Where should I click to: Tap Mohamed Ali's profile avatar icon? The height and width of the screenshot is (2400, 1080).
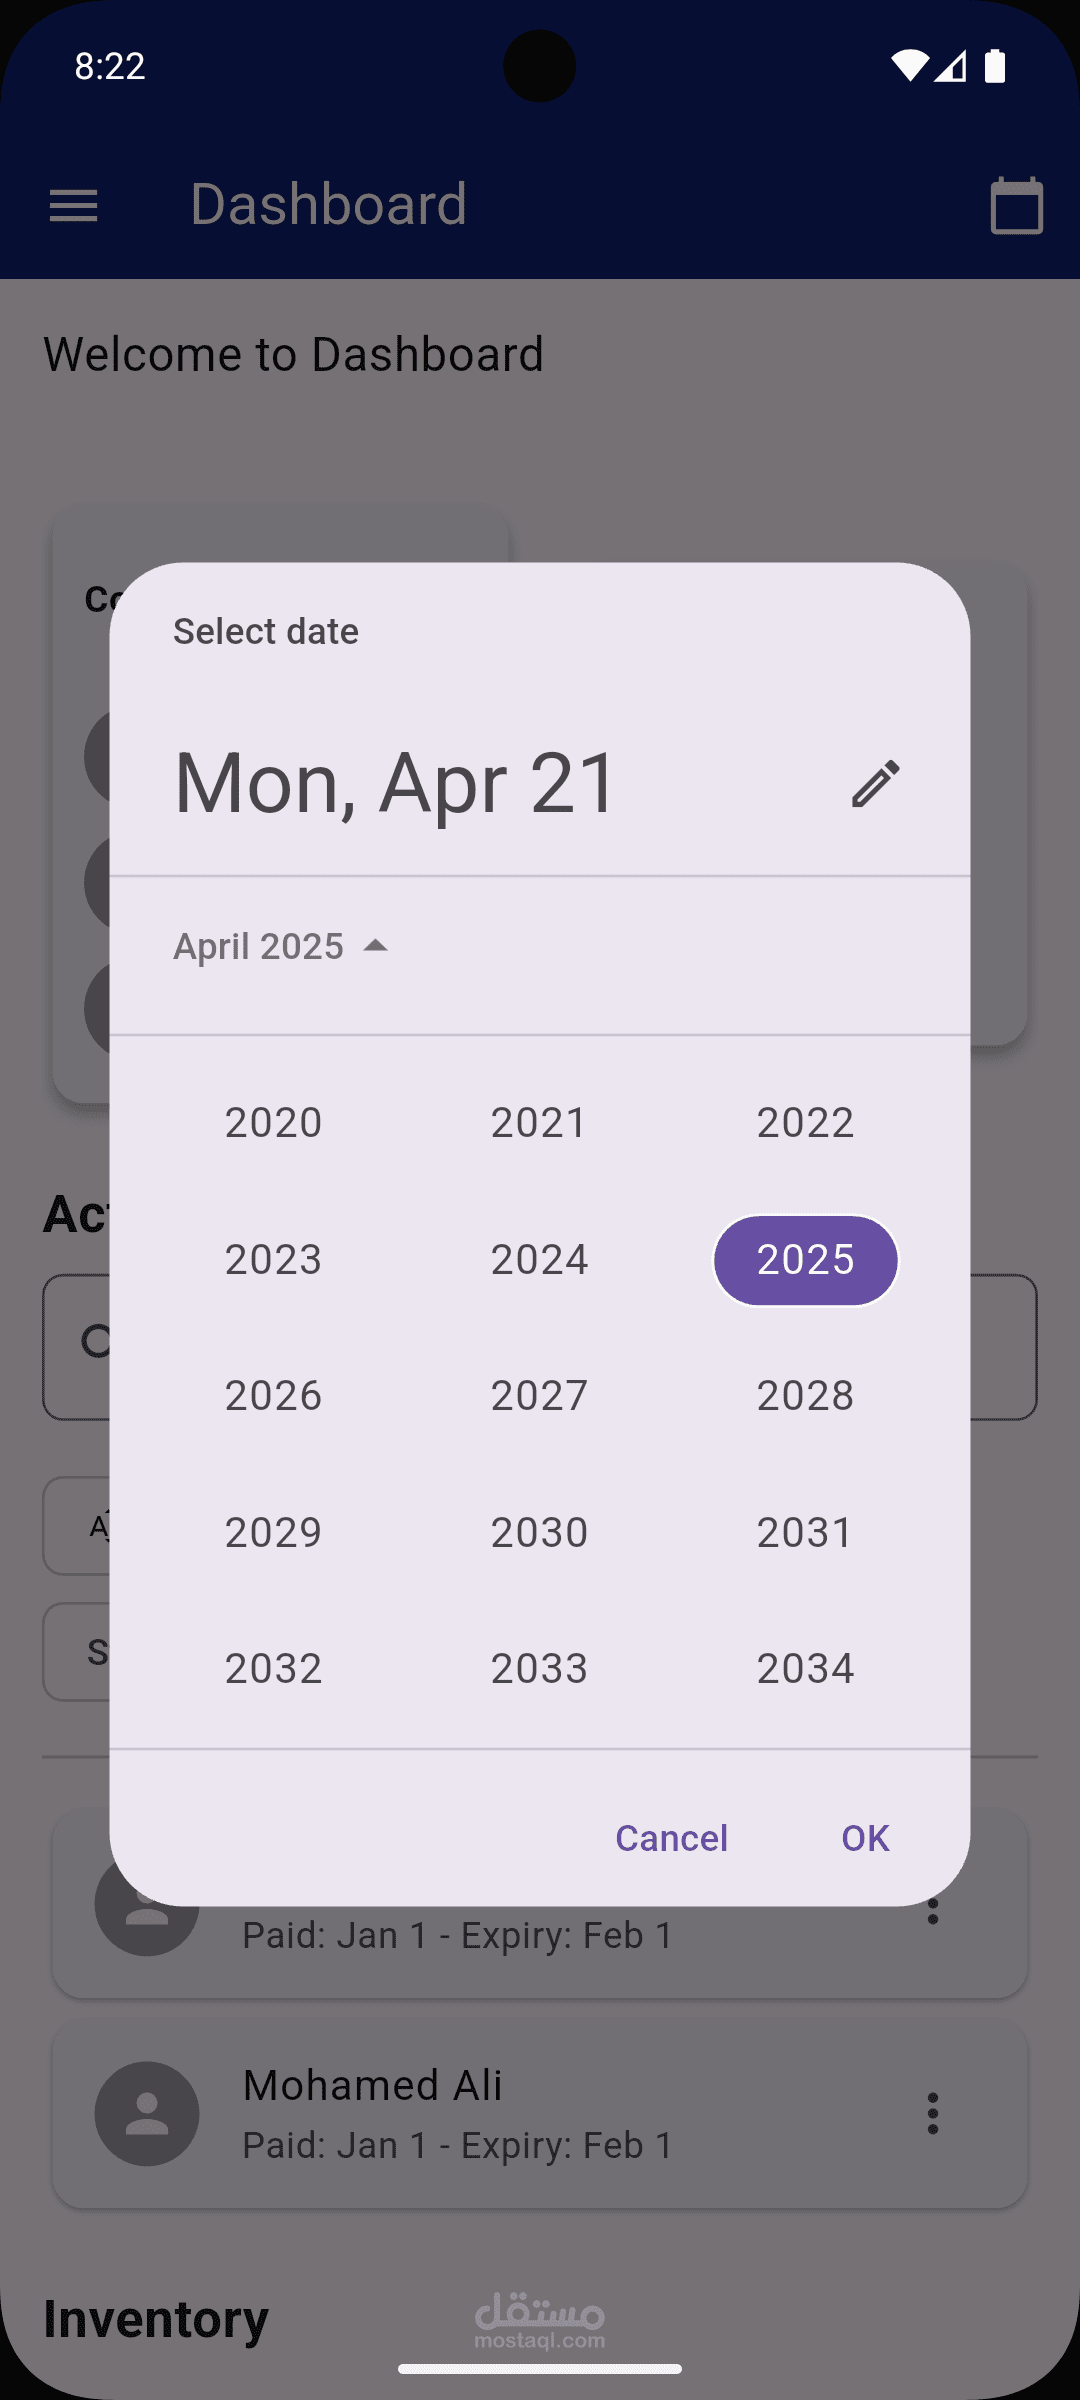[x=147, y=2113]
